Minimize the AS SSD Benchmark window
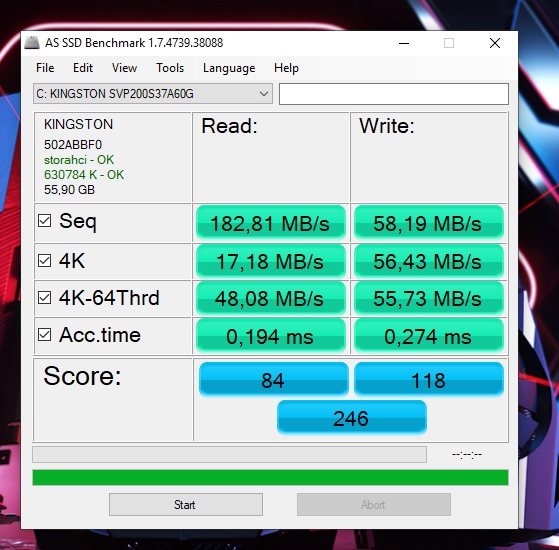Screen dimensions: 559x550 click(404, 43)
